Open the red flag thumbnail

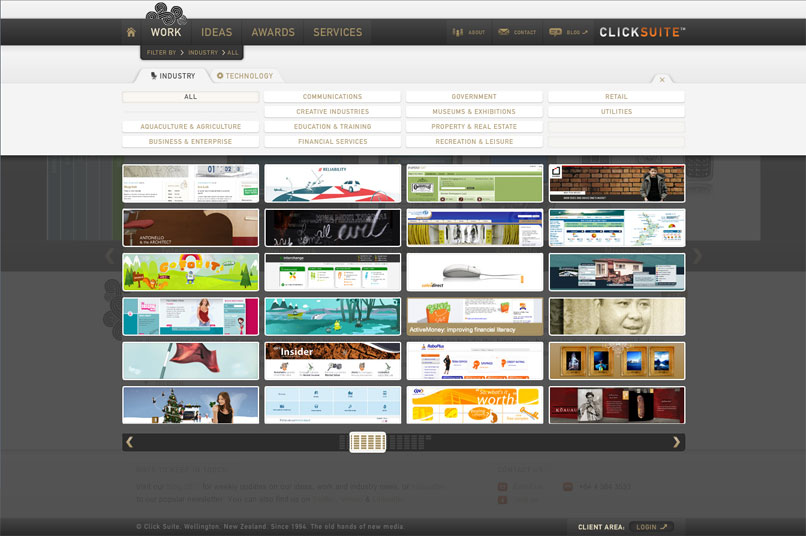point(191,361)
